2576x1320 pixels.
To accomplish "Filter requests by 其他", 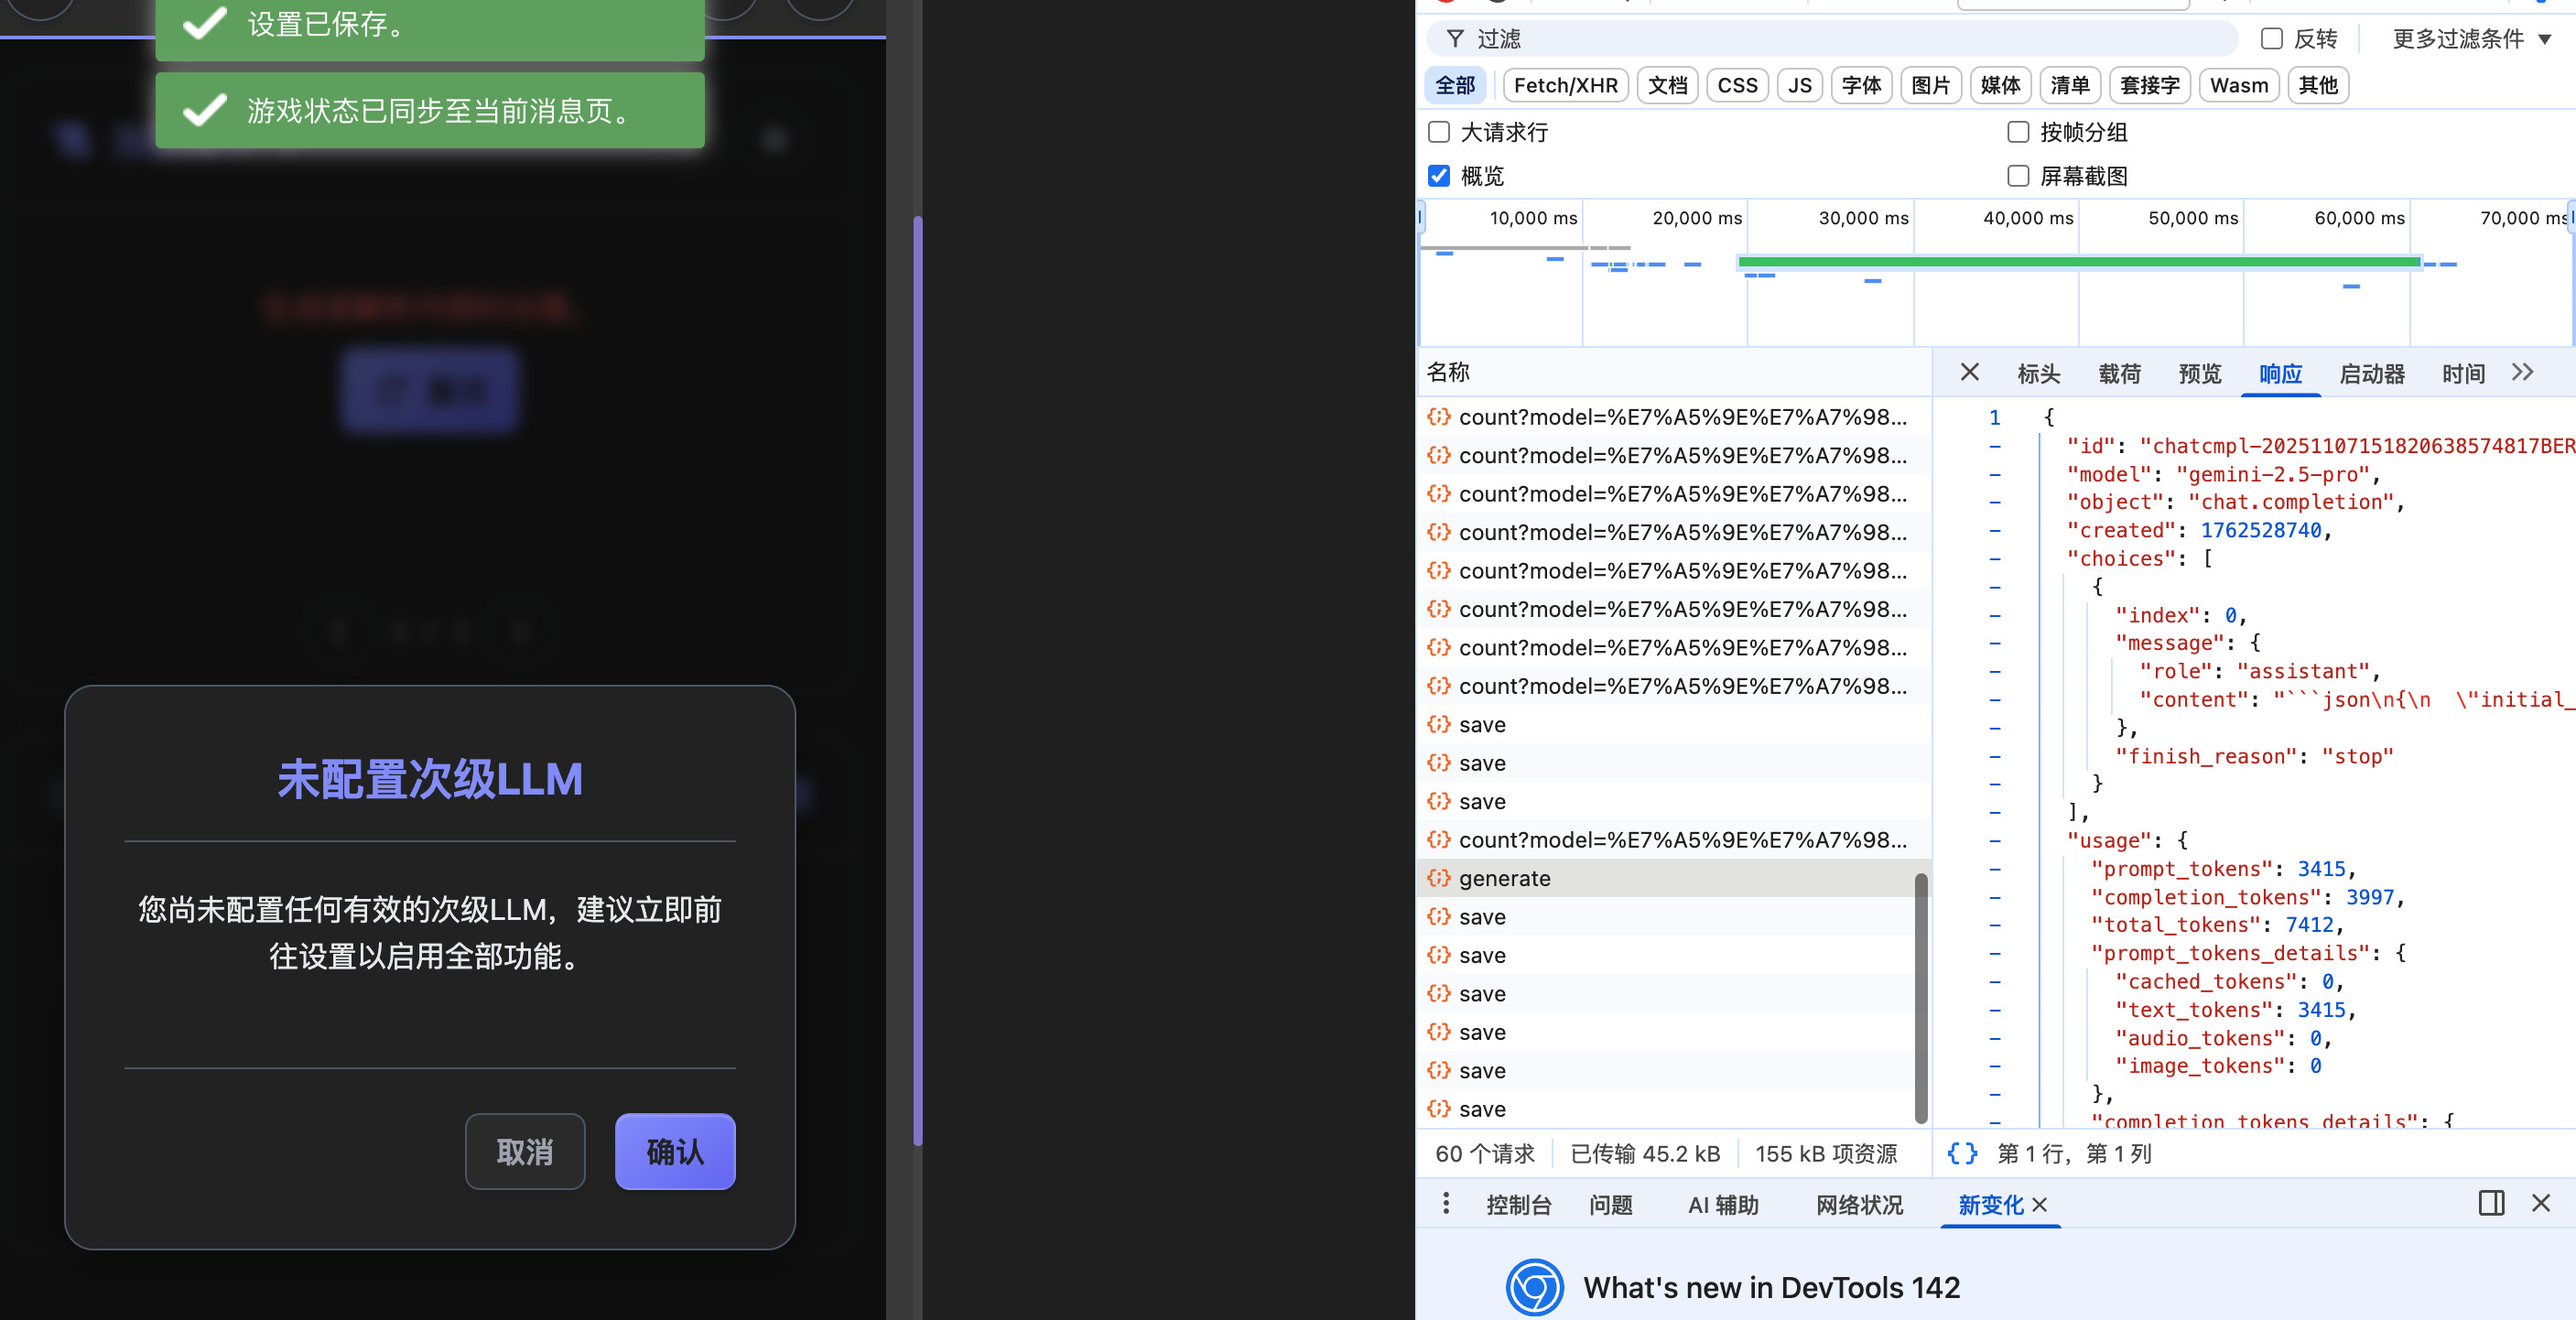I will coord(2317,85).
